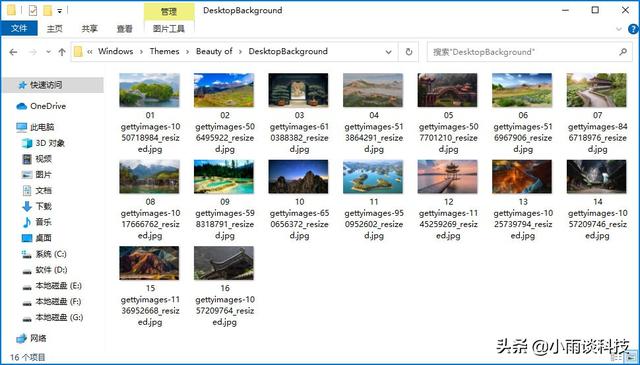The image size is (640, 365).
Task: Go up one folder level arrow
Action: click(x=62, y=52)
